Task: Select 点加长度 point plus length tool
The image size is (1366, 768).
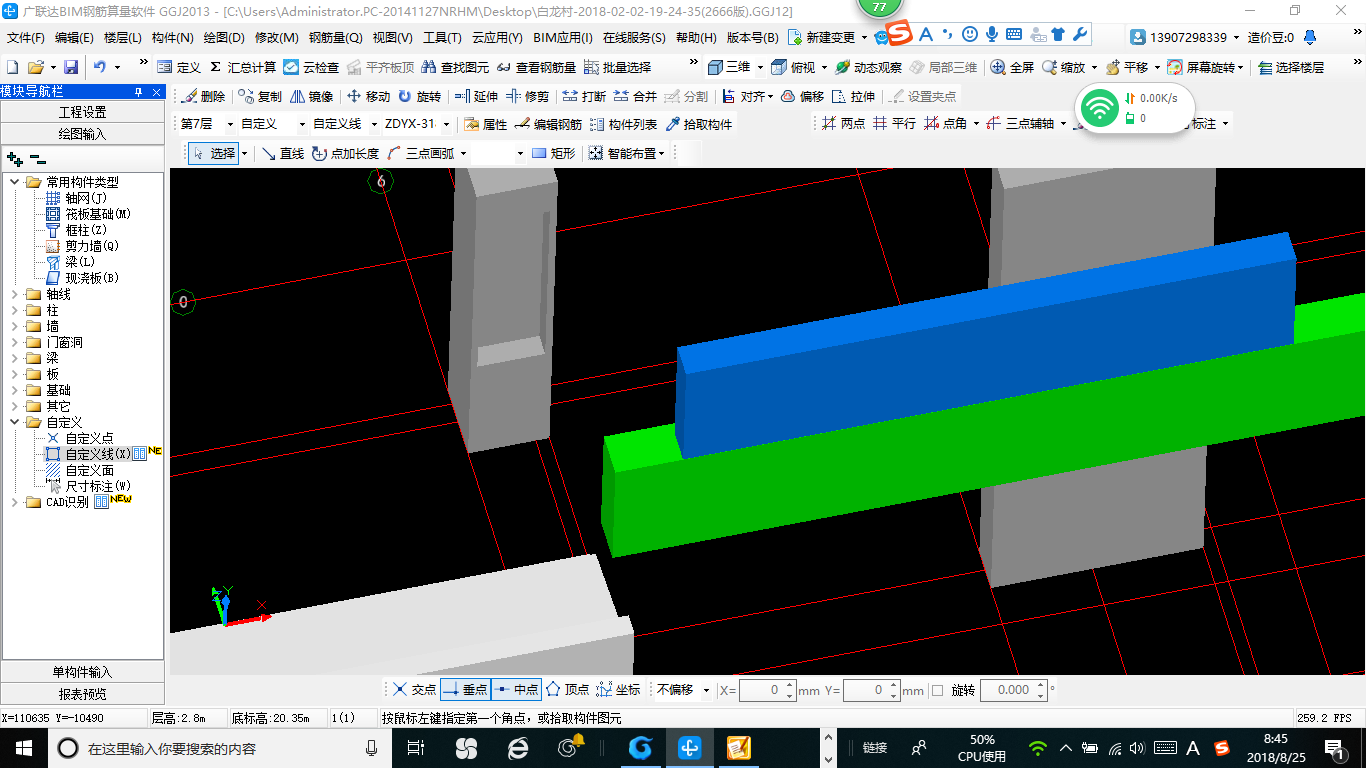Action: pos(345,153)
